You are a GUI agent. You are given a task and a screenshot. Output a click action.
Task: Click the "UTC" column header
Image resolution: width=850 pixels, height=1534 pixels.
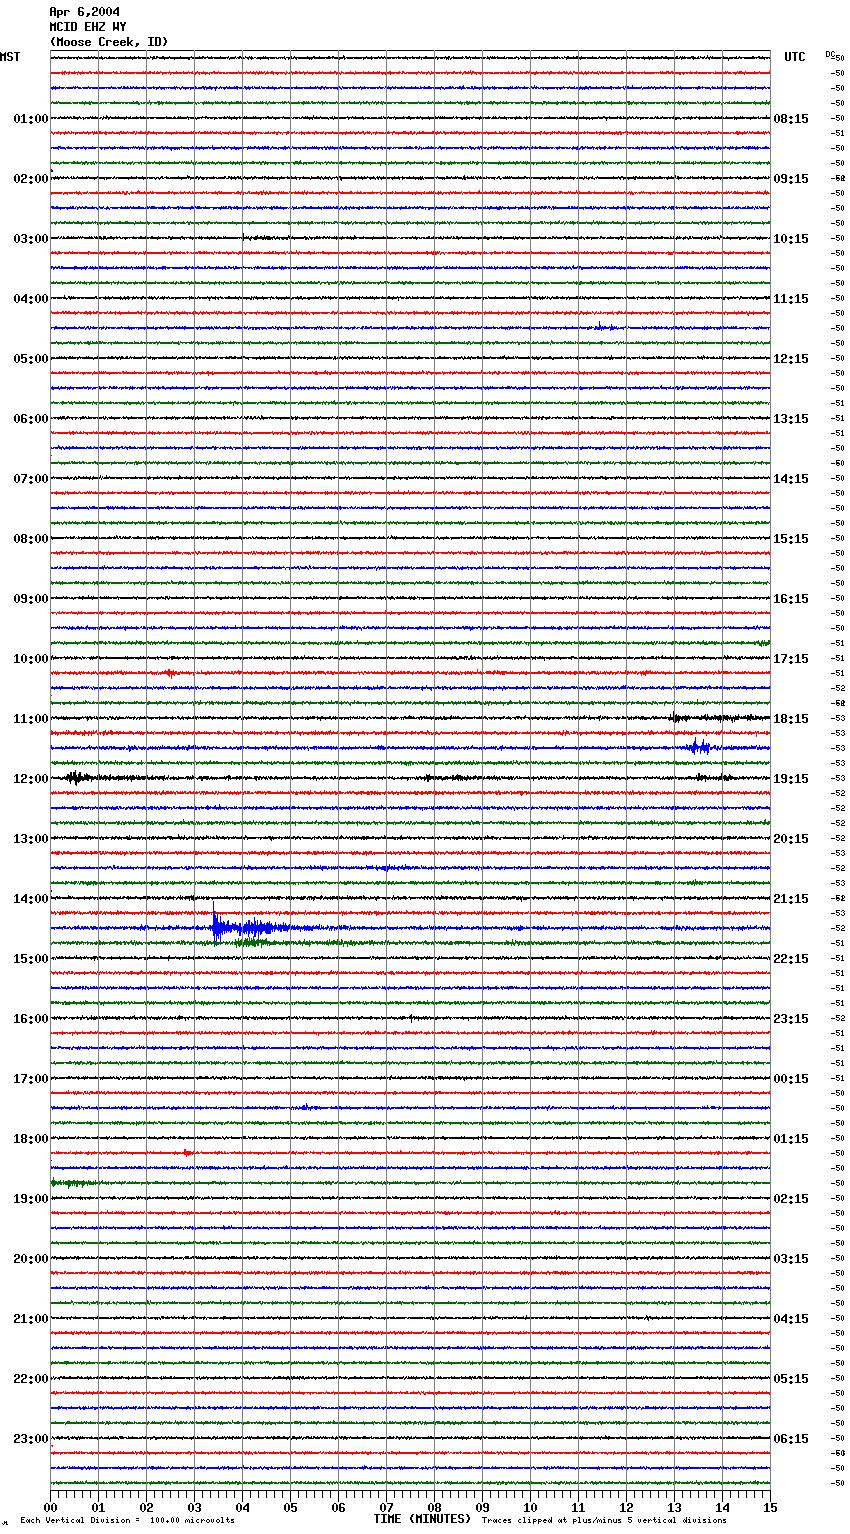(x=795, y=57)
